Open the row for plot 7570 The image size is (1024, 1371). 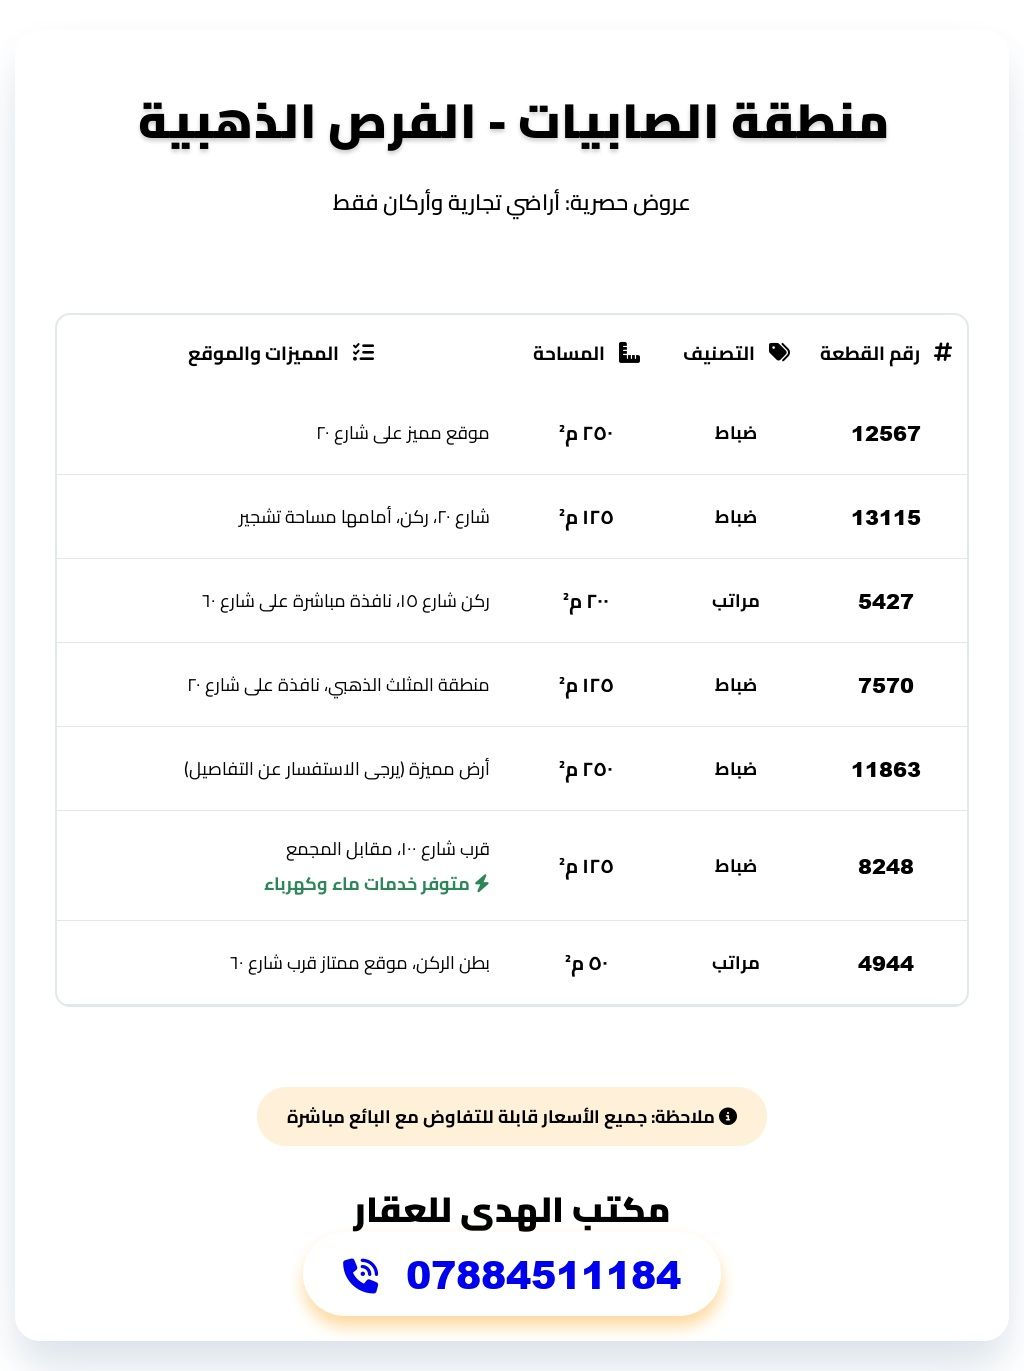[885, 685]
